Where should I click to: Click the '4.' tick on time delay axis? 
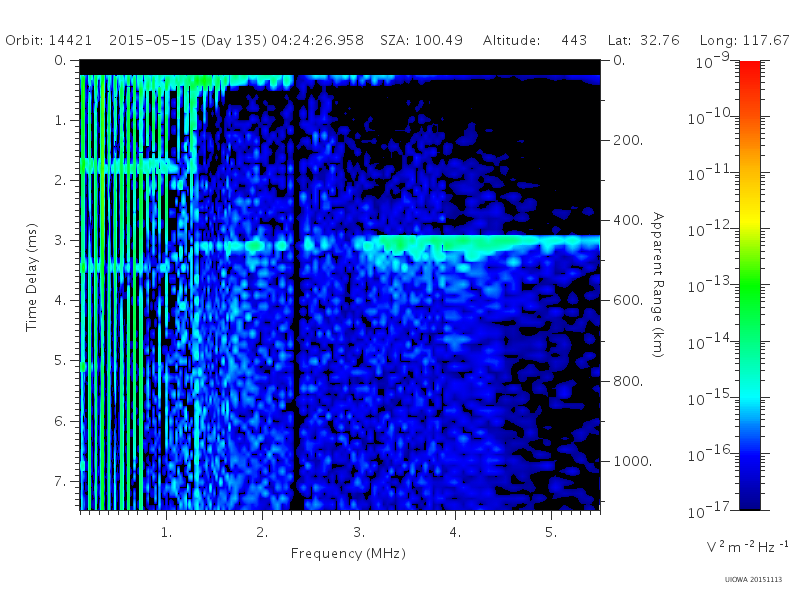(x=61, y=301)
